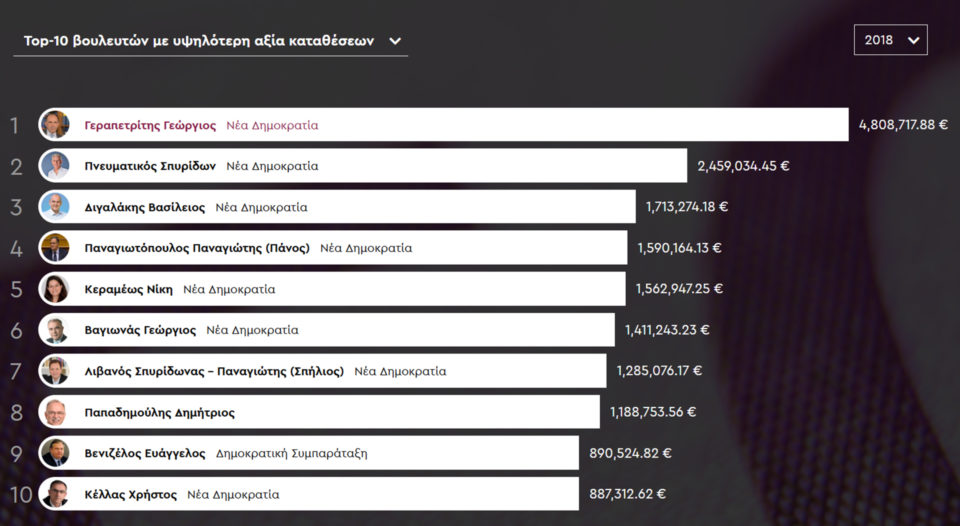The width and height of the screenshot is (960, 526).
Task: Click Παναγιωτόπουλος Παναγιώτης avatar photo
Action: click(x=54, y=248)
